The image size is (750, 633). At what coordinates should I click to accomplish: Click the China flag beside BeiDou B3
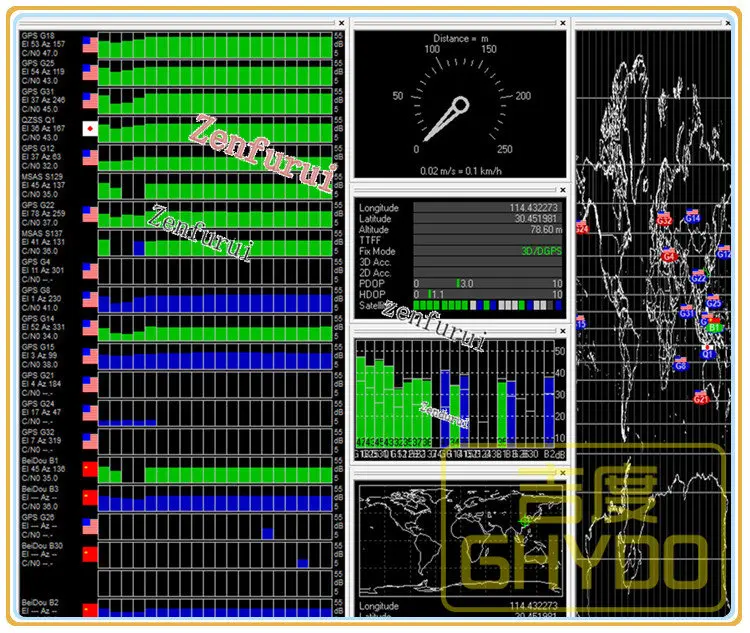pyautogui.click(x=90, y=498)
